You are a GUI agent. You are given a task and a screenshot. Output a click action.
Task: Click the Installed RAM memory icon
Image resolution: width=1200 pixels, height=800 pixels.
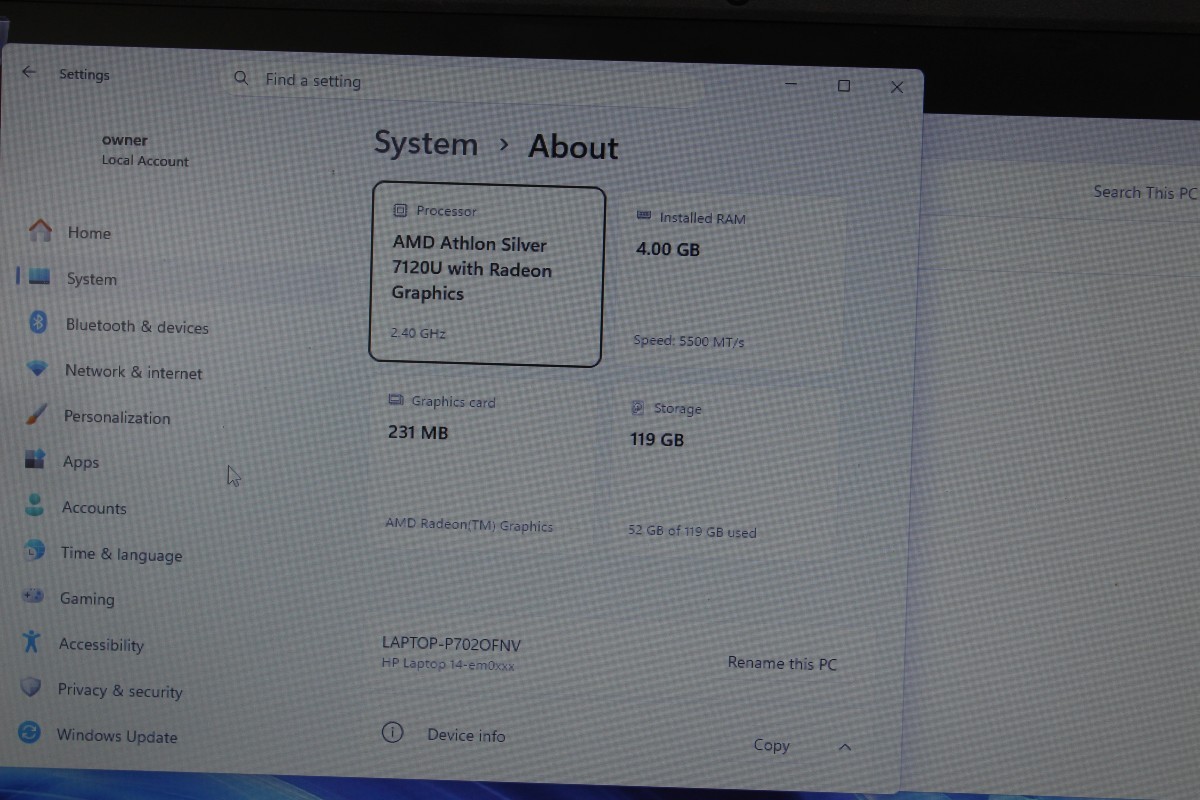644,216
